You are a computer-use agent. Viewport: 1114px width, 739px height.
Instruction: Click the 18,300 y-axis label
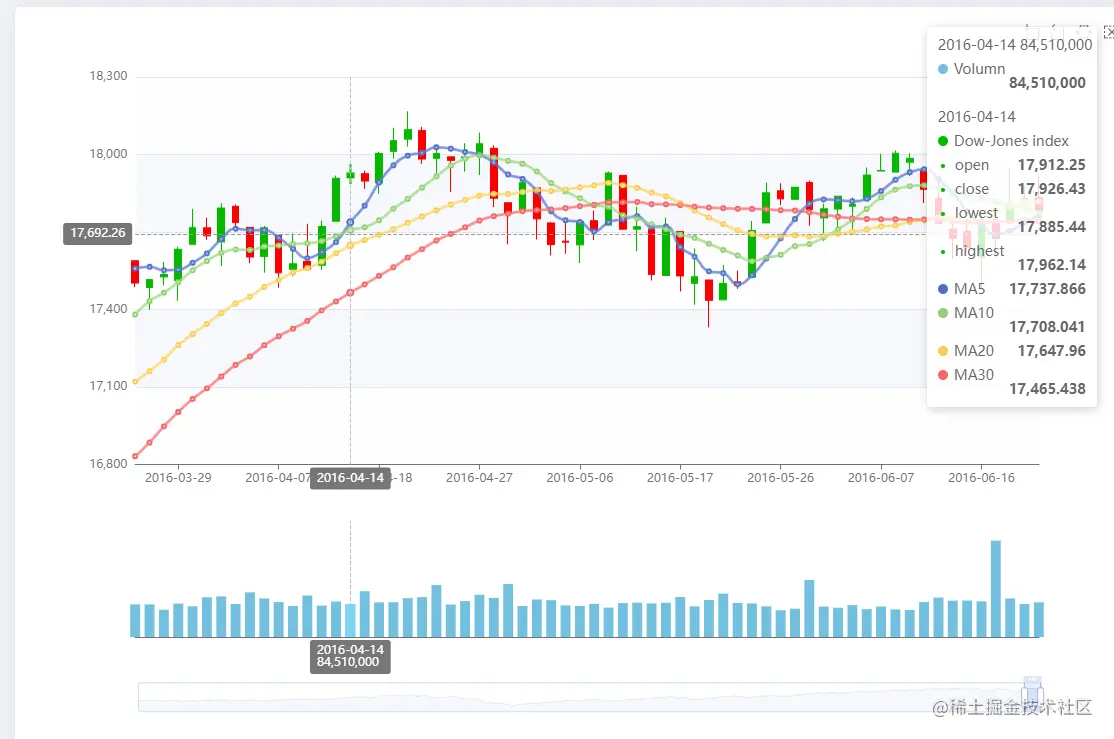click(x=108, y=76)
